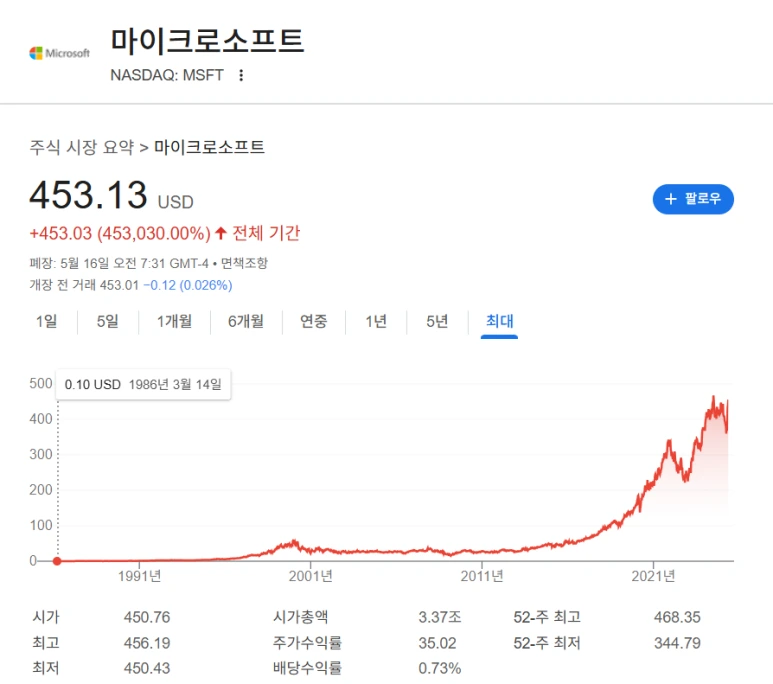
Task: Click the 52-주 최고 value 468.35
Action: [x=677, y=617]
